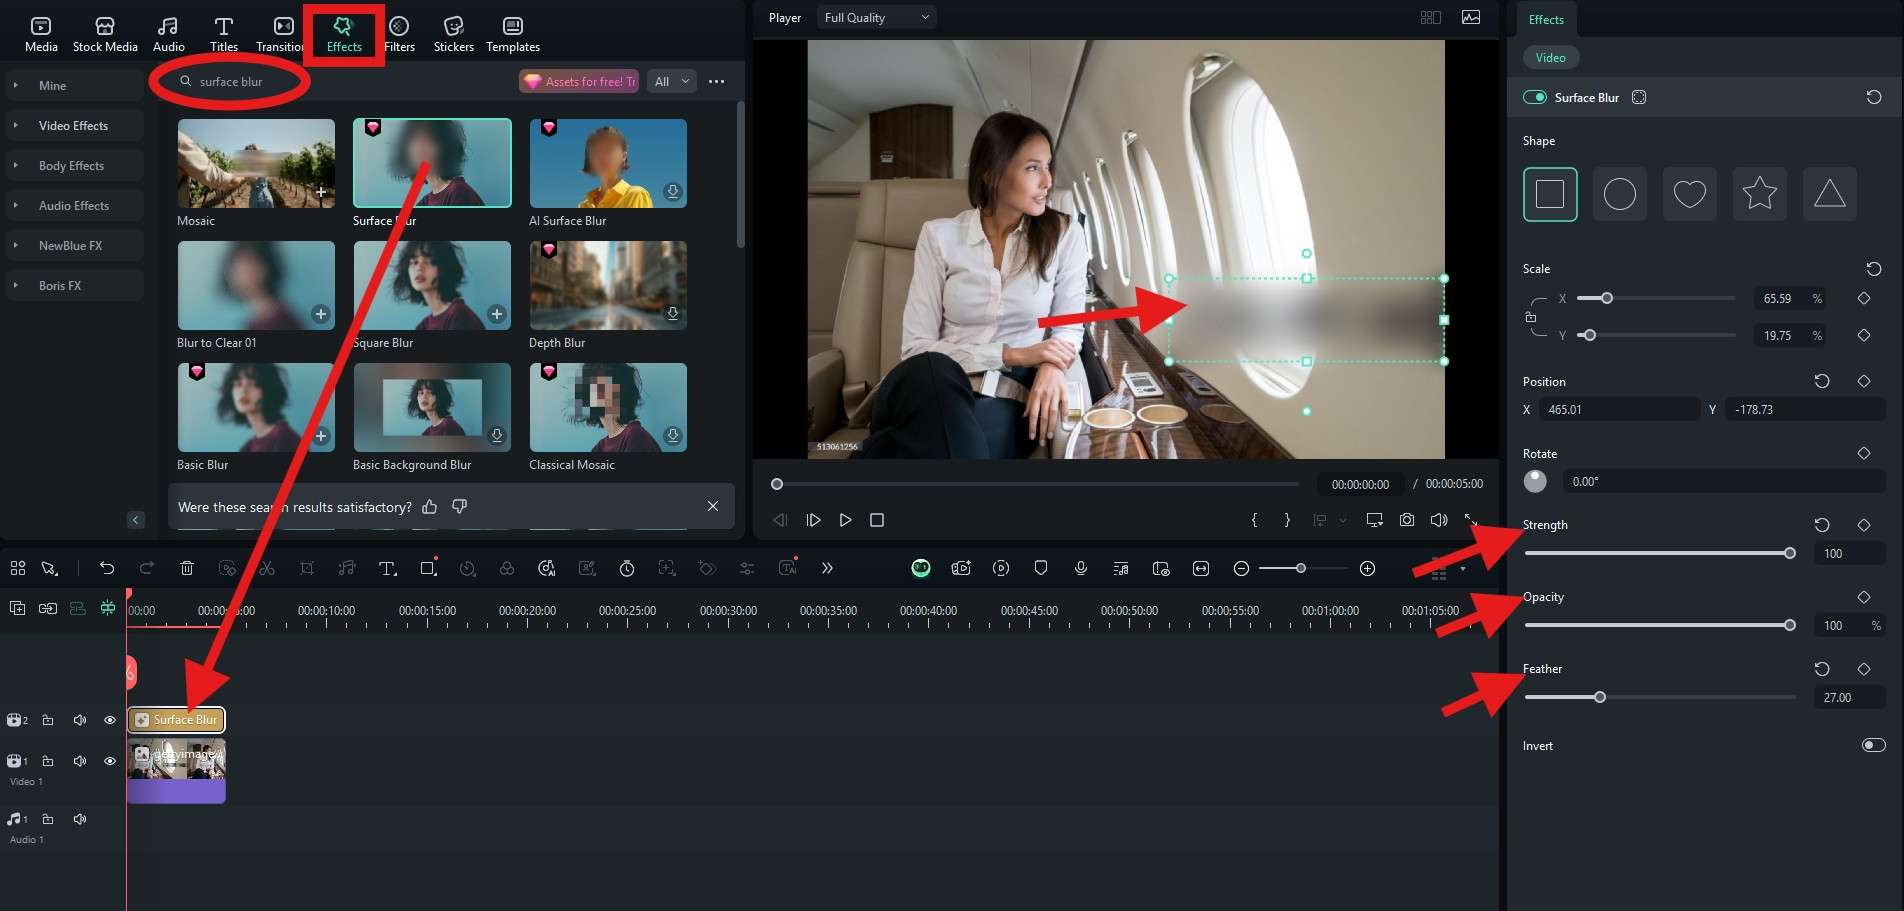This screenshot has width=1904, height=911.
Task: Select the Mosaic effect thumbnail
Action: pos(256,163)
